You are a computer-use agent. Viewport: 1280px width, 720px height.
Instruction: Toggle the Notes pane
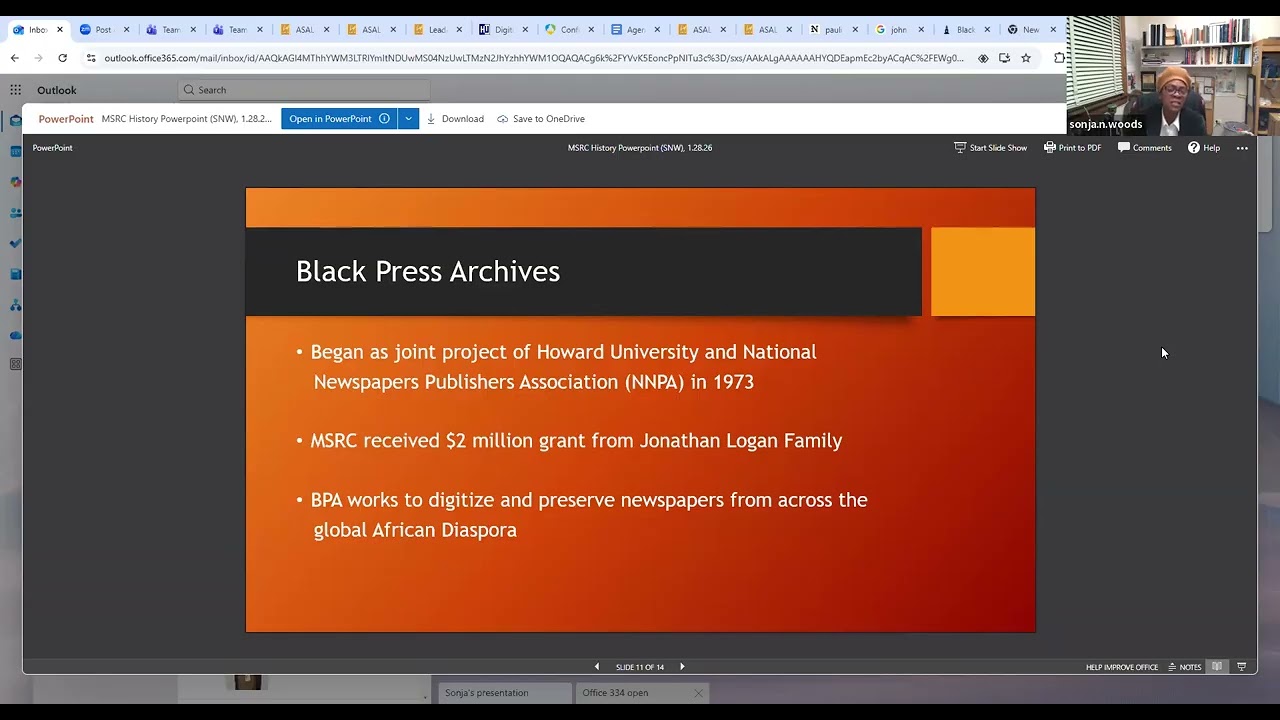point(1185,667)
